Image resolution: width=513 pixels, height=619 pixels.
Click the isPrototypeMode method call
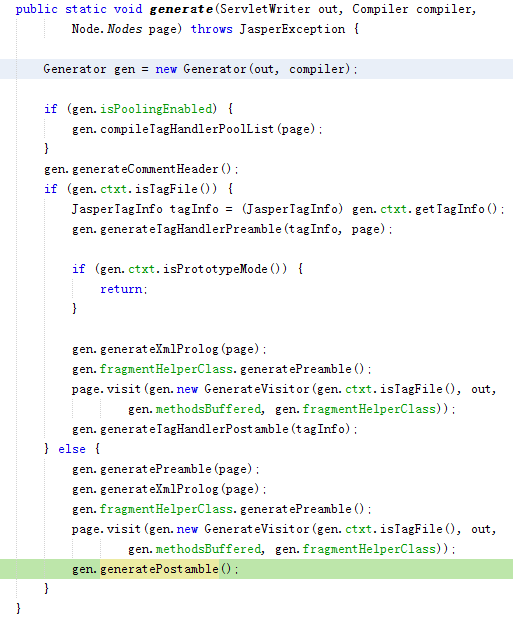tap(215, 269)
